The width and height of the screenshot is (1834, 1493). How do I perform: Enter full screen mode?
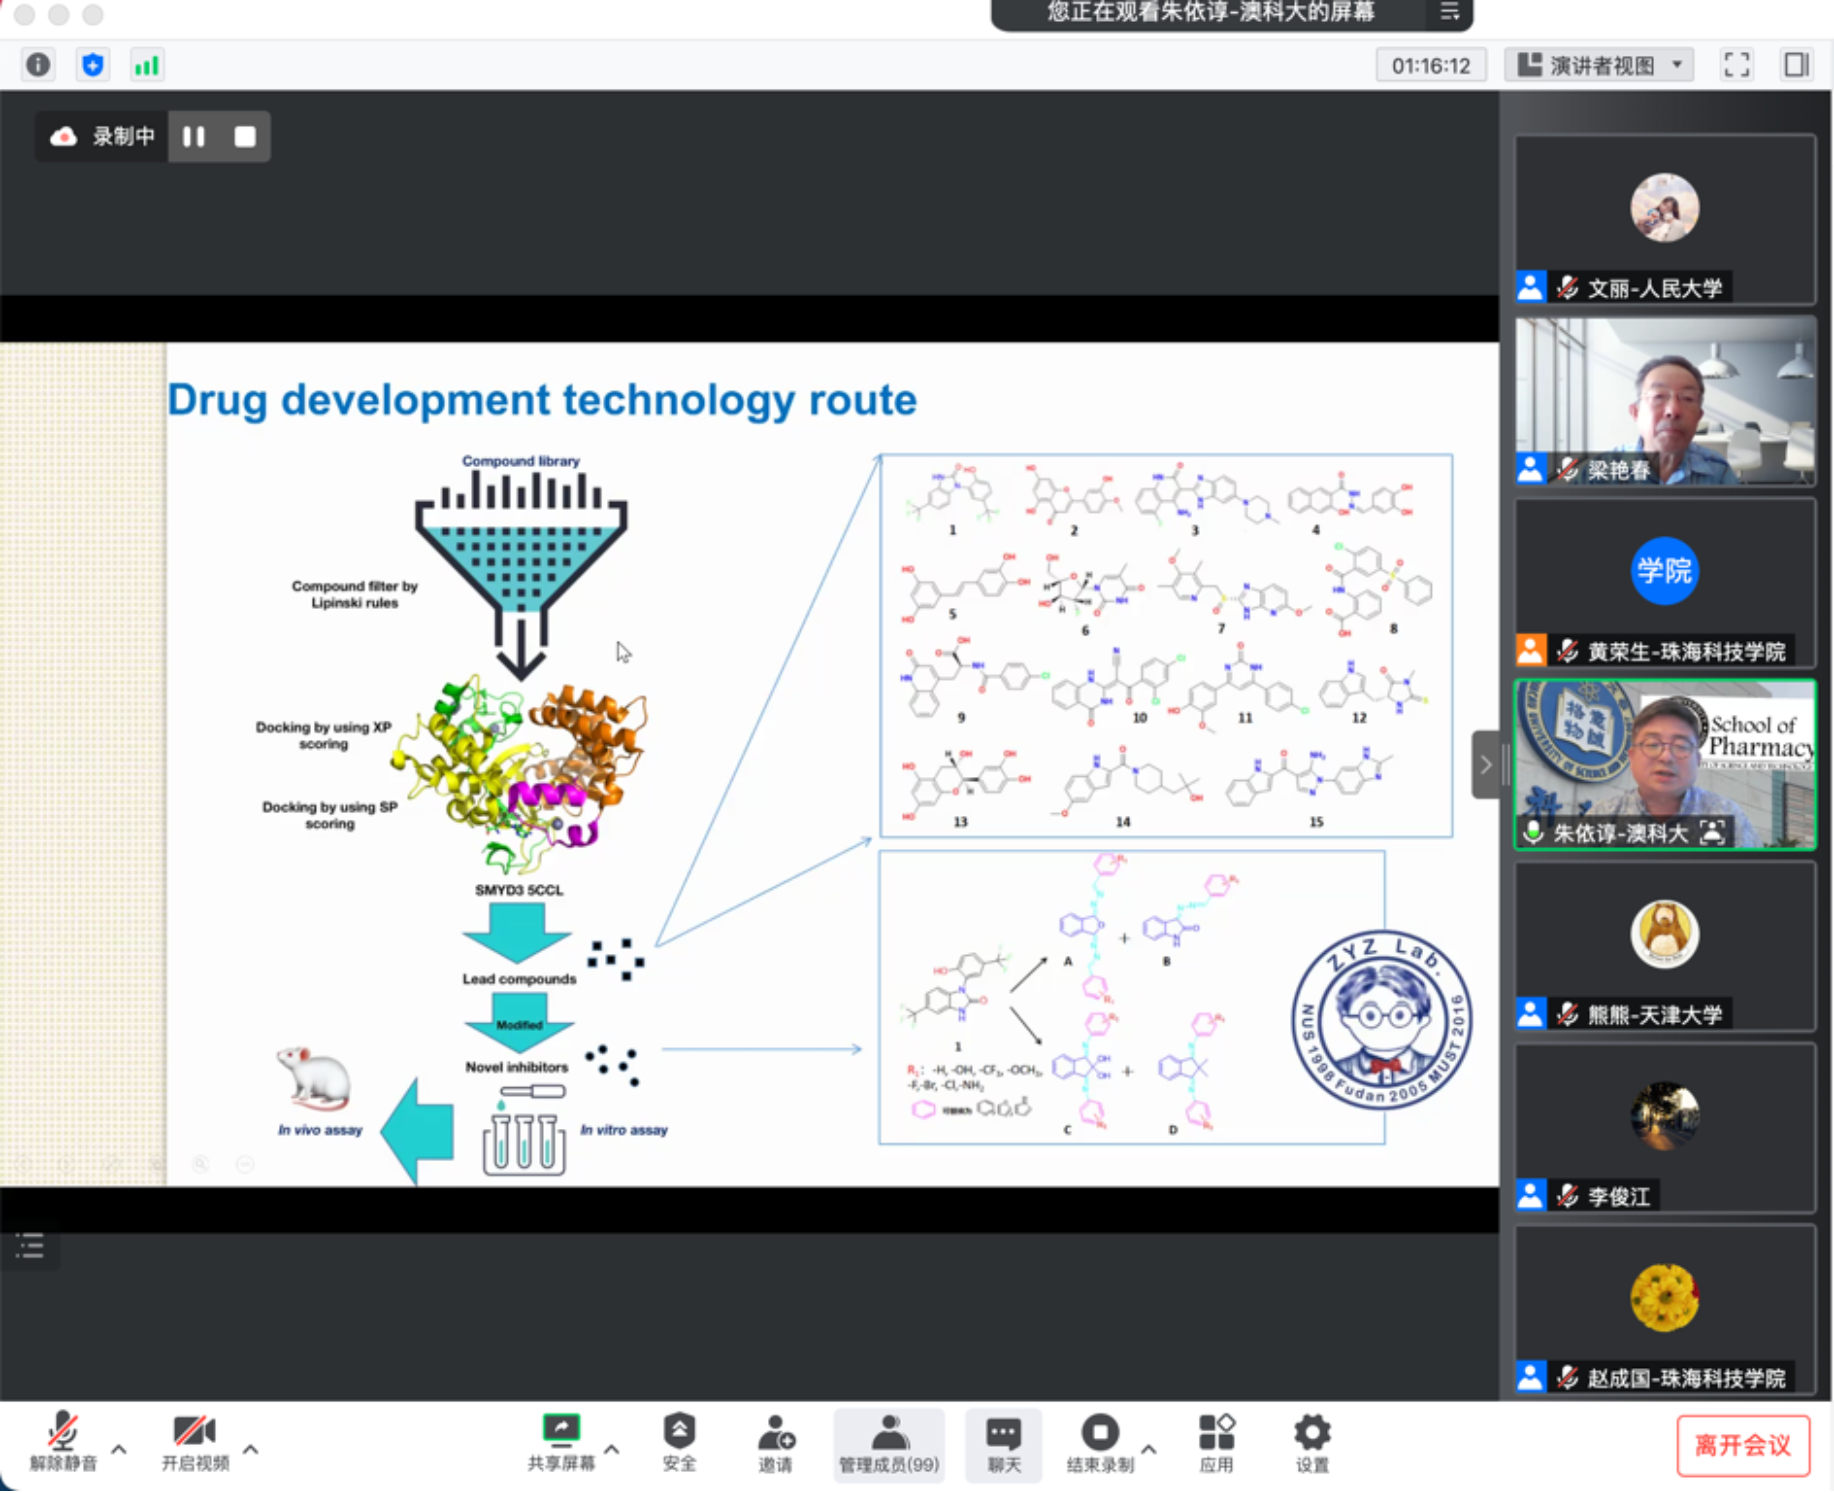1737,65
